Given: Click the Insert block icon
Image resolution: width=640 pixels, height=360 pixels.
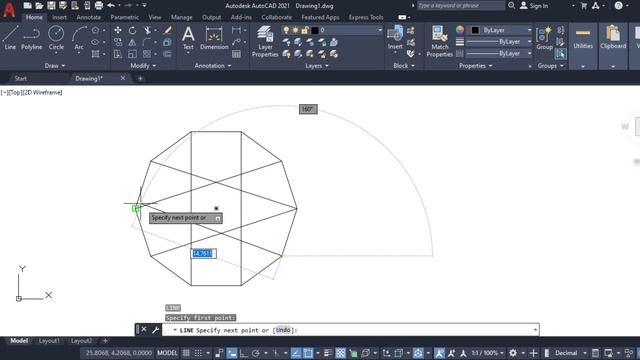Looking at the screenshot, I should click(395, 38).
